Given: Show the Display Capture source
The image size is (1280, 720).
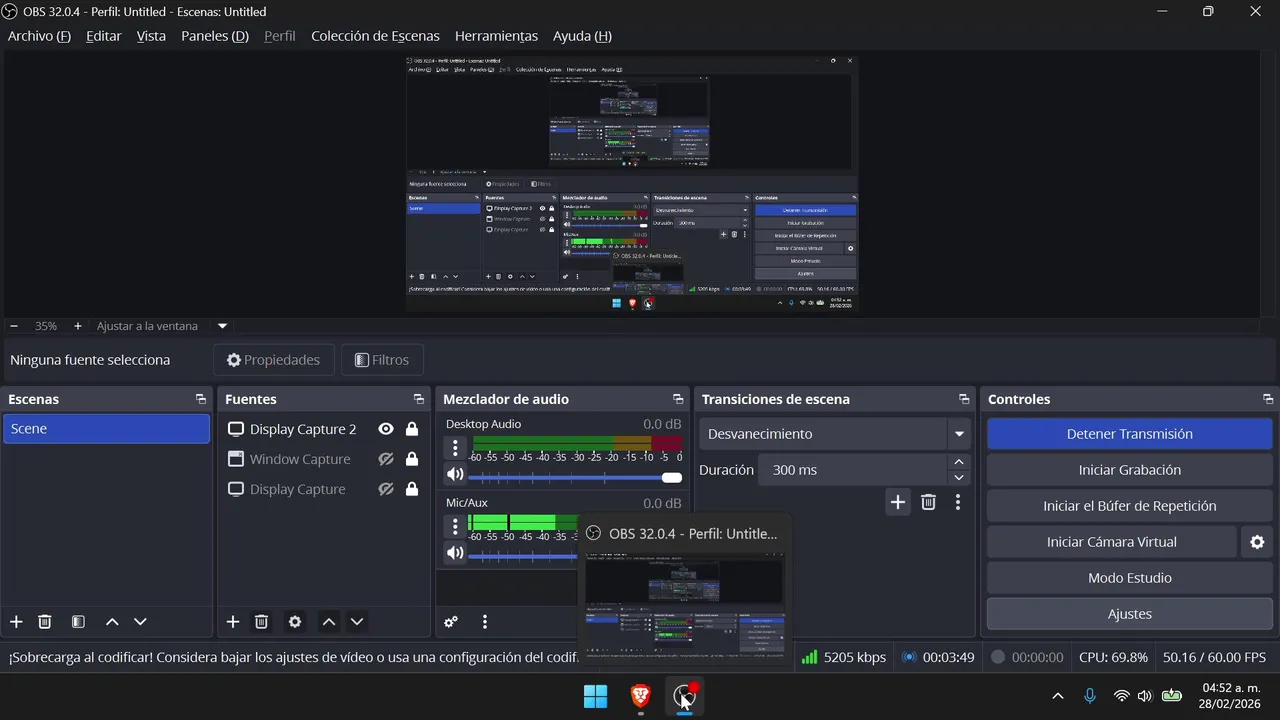Looking at the screenshot, I should 386,489.
